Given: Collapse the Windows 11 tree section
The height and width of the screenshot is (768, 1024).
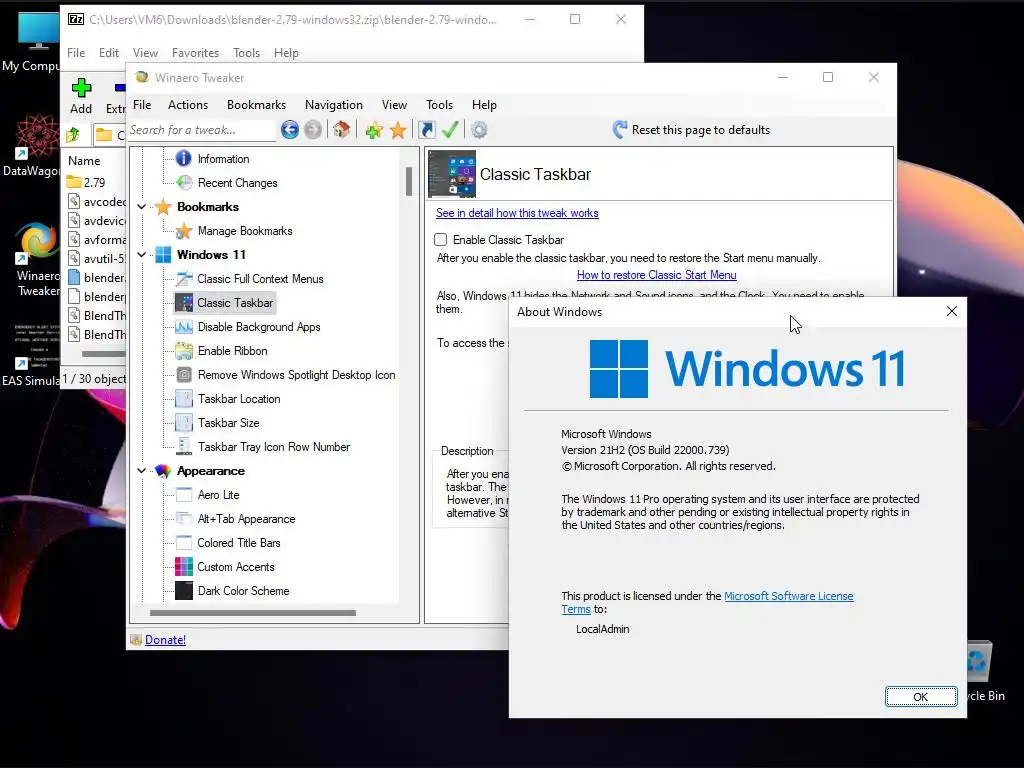Looking at the screenshot, I should pos(141,255).
